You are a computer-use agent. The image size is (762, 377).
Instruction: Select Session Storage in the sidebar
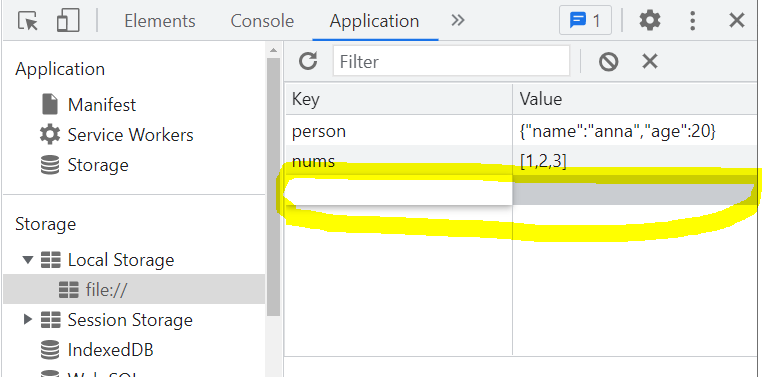pyautogui.click(x=130, y=320)
